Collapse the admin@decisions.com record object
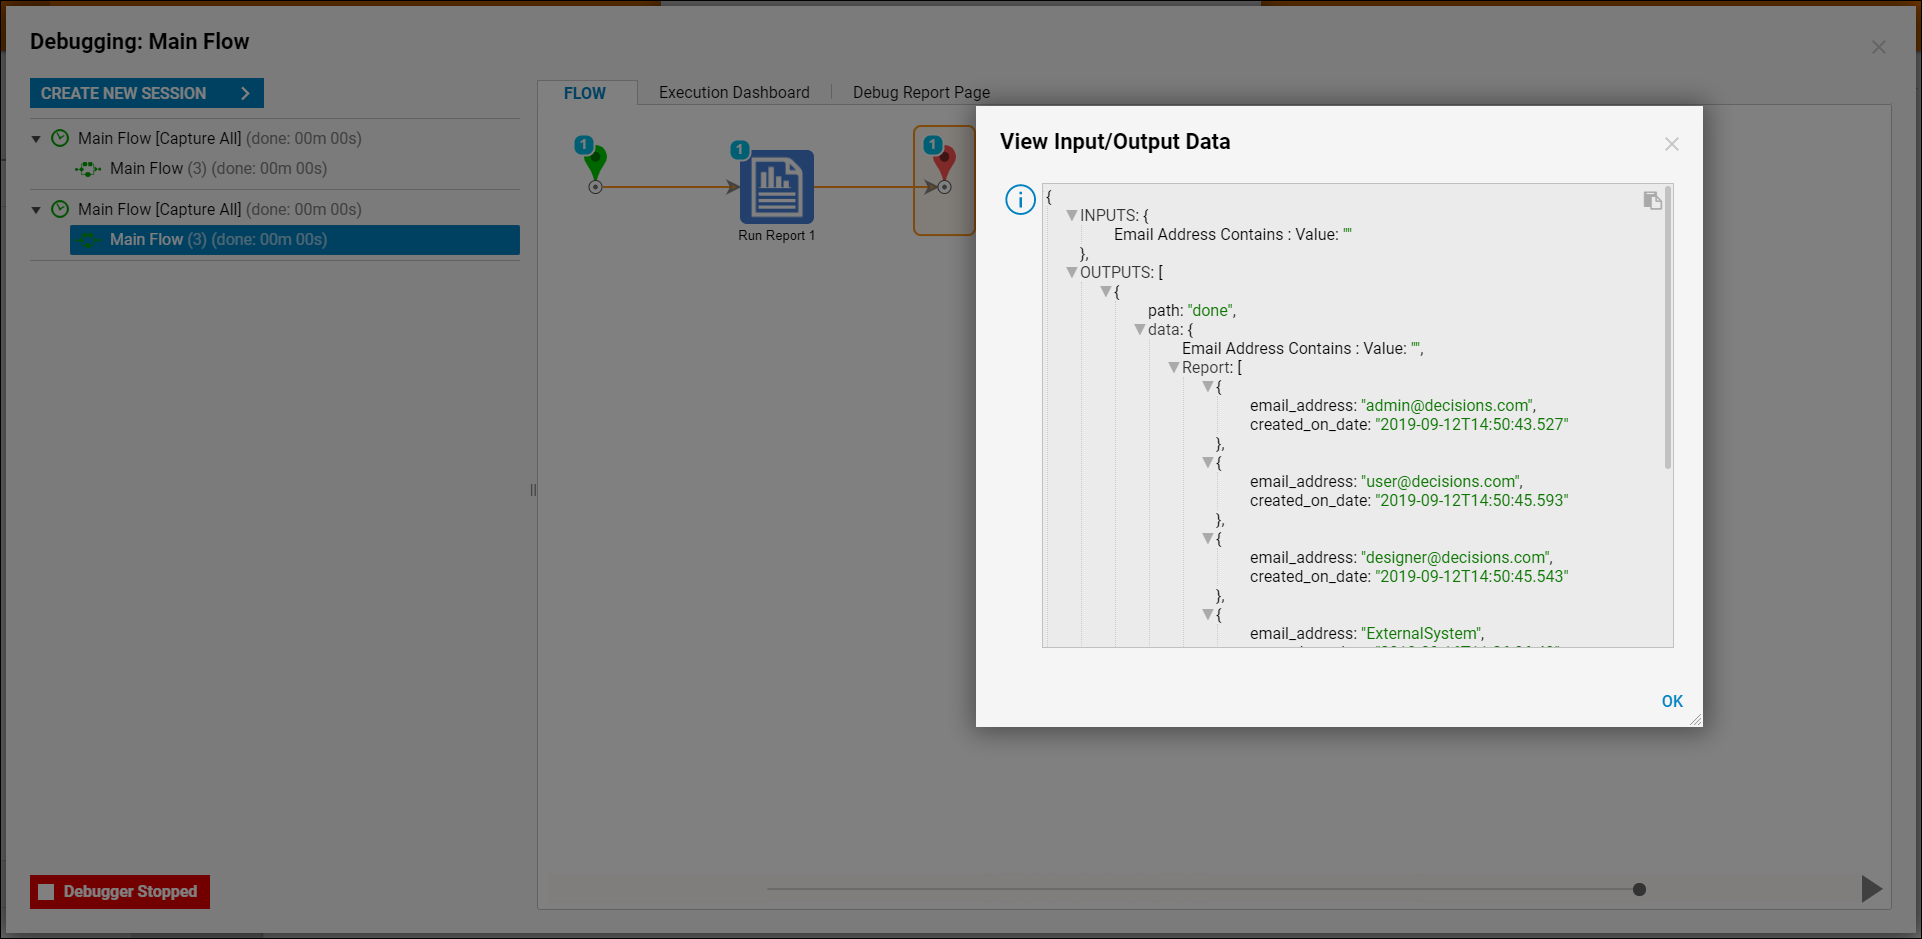This screenshot has height=939, width=1922. 1208,386
